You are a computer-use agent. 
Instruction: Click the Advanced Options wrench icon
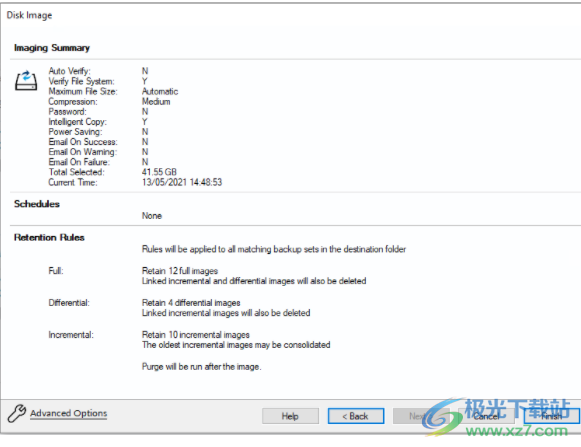[17, 413]
